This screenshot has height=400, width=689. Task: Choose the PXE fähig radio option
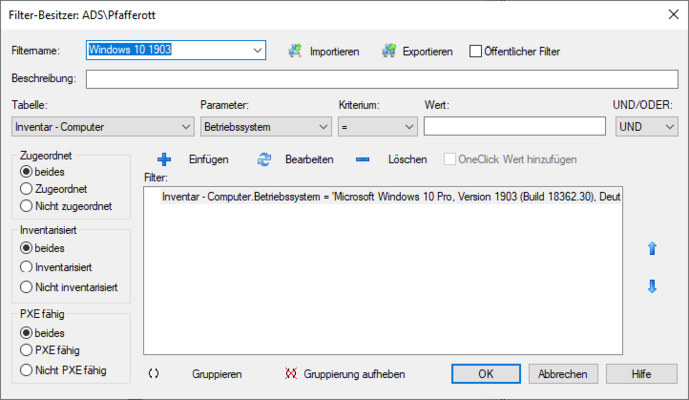coord(26,350)
